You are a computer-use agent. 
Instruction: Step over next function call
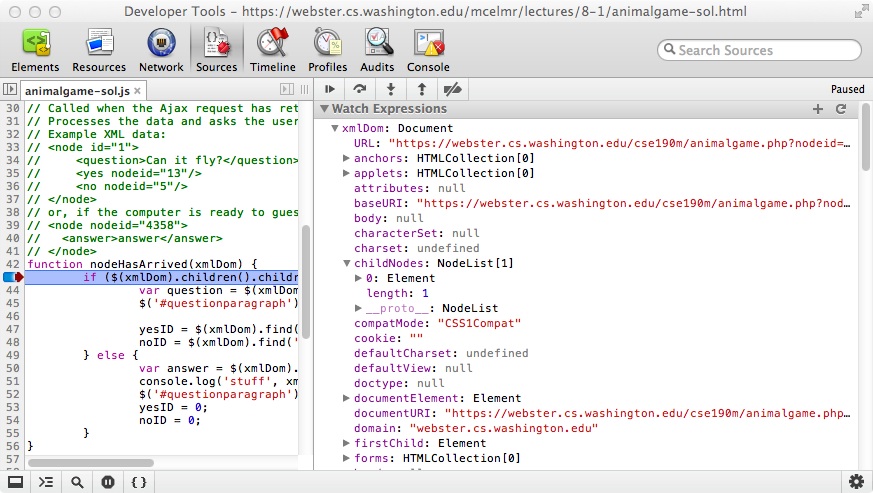(360, 89)
